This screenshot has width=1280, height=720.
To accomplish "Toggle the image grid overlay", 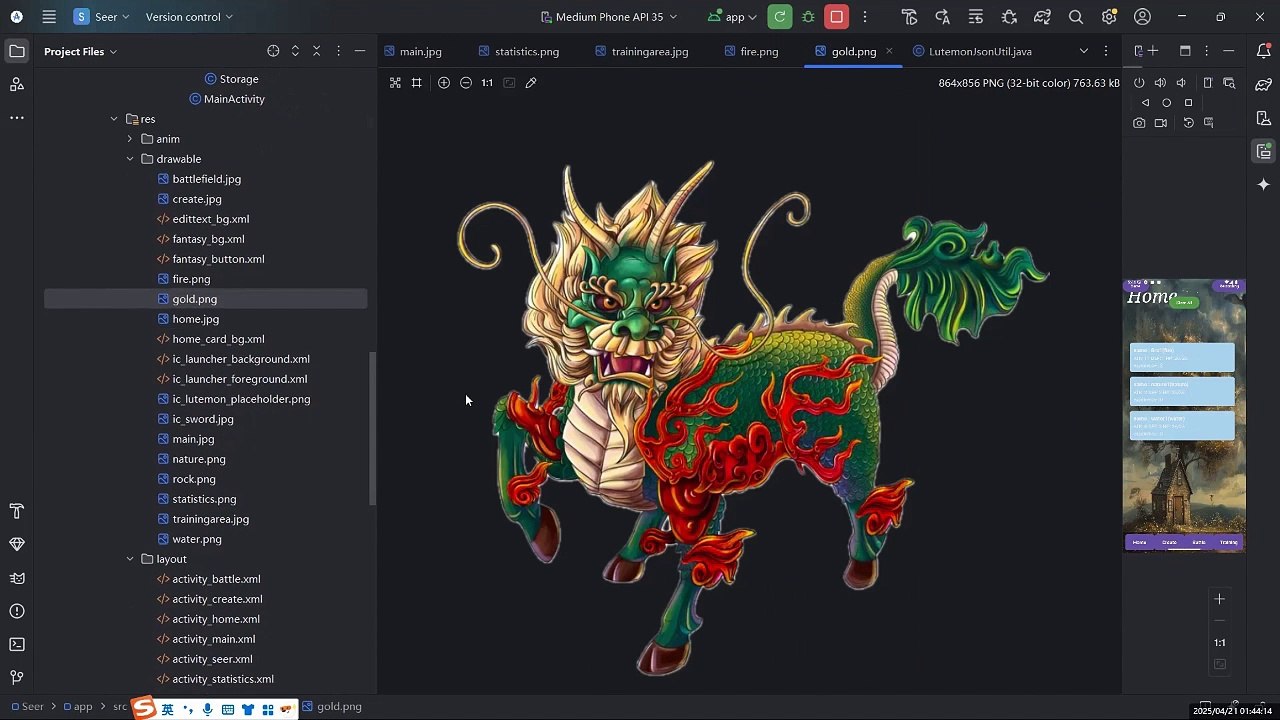I will coord(417,83).
